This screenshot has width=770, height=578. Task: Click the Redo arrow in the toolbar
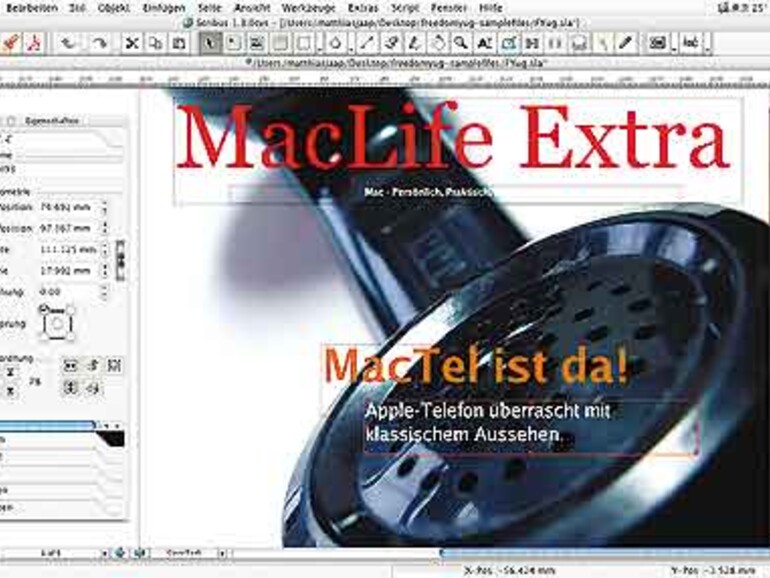(x=100, y=43)
